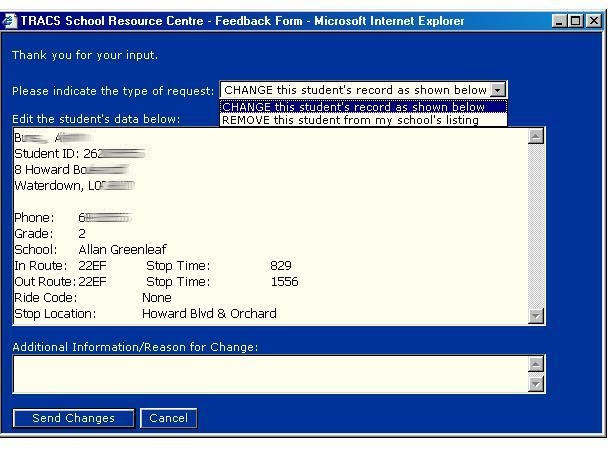Collapse the request type dropdown arrow

point(499,90)
